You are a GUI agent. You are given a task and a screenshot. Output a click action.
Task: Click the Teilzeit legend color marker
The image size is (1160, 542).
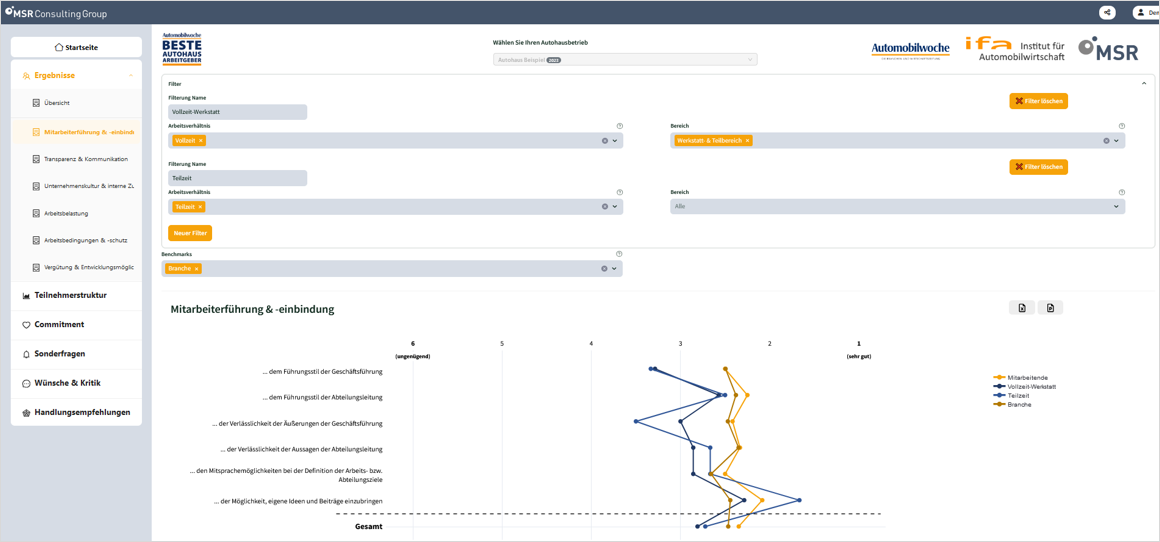pyautogui.click(x=999, y=396)
